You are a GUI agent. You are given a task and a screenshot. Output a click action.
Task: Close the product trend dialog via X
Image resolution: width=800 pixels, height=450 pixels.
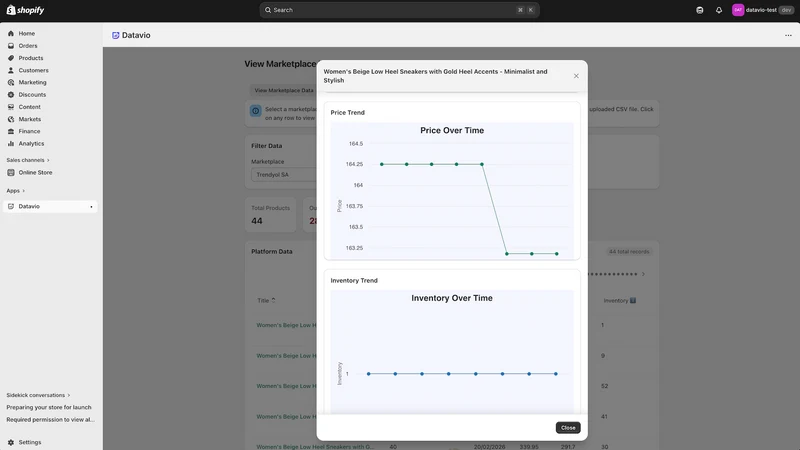(576, 76)
